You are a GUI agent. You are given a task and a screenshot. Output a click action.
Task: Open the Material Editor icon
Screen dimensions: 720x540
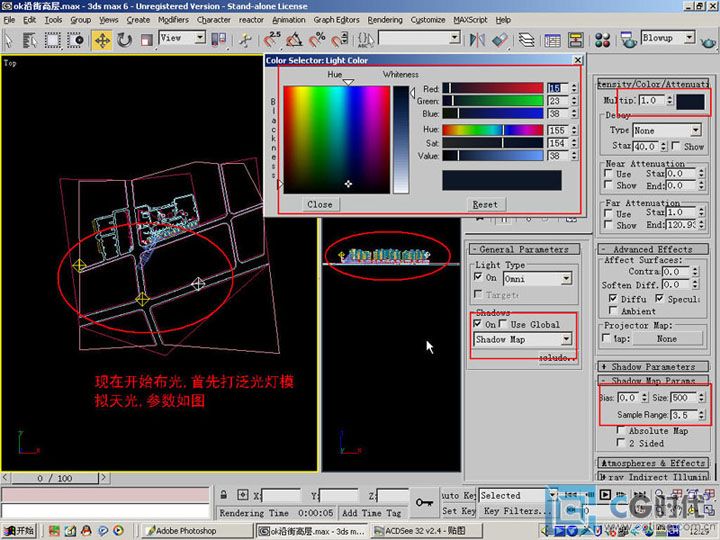click(602, 40)
